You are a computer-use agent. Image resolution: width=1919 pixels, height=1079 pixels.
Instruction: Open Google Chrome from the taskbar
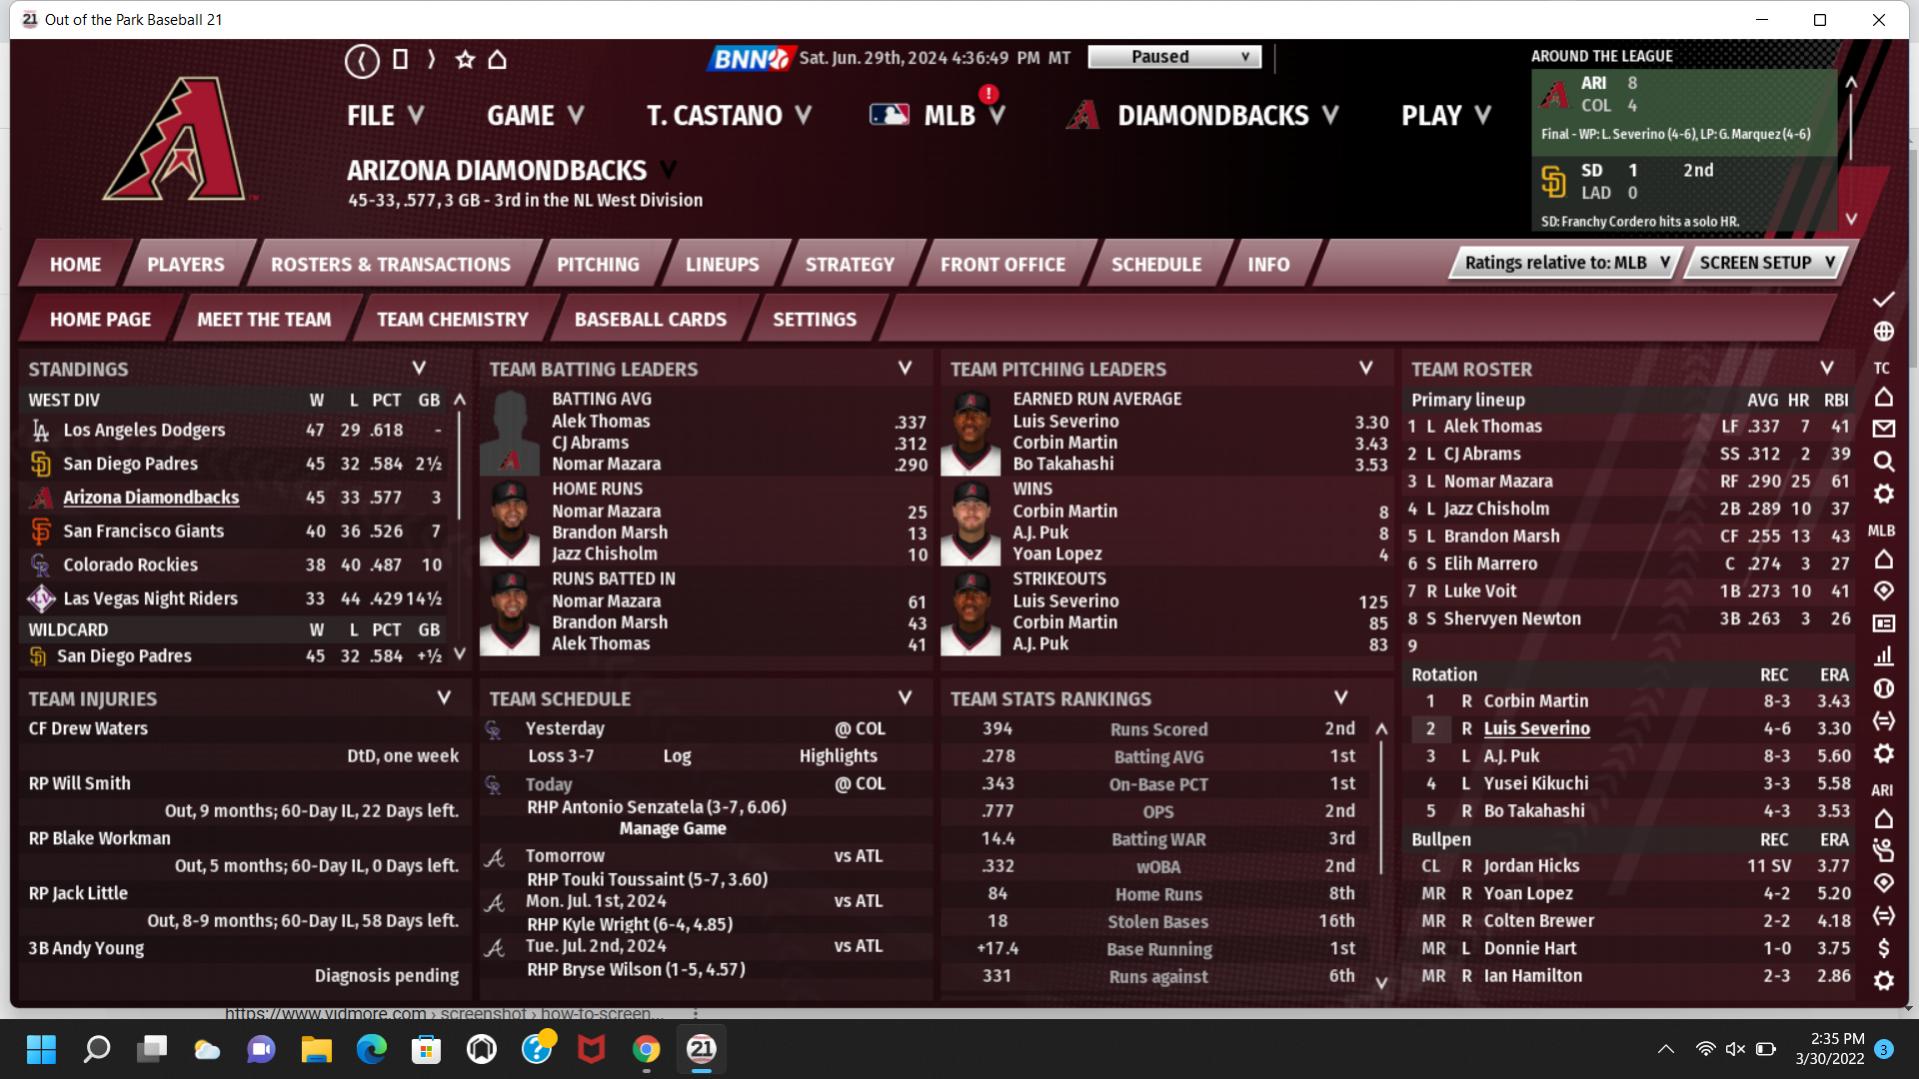(x=646, y=1049)
